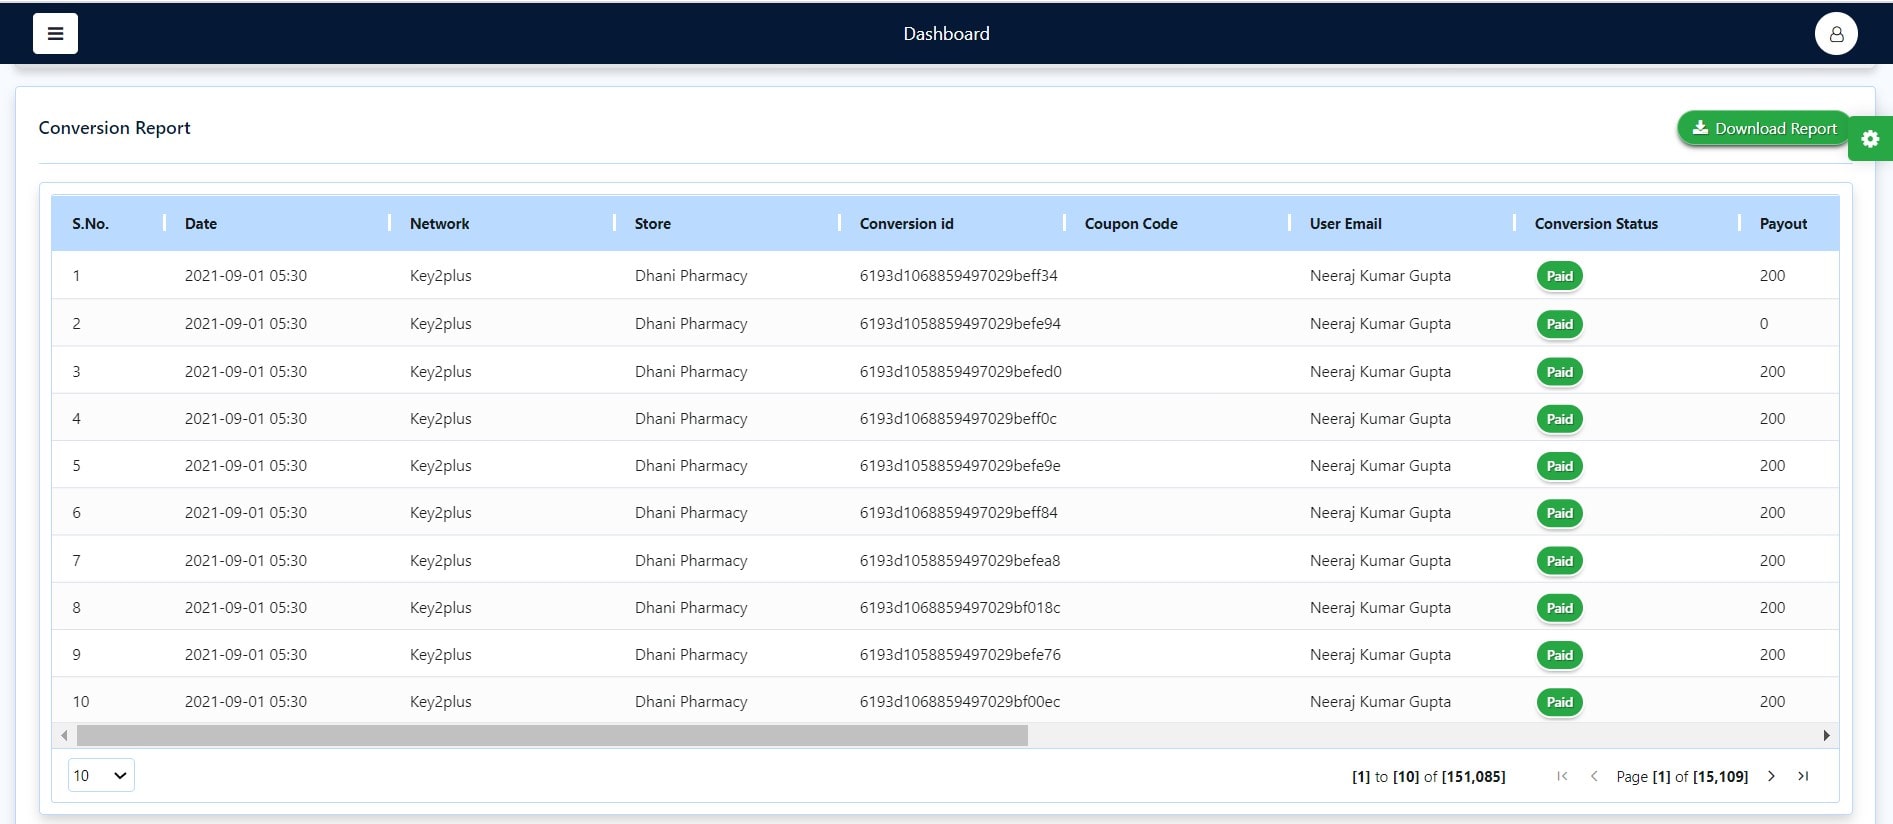Select conversion id 6193d1068859497029beff84
The image size is (1893, 824).
click(x=958, y=513)
